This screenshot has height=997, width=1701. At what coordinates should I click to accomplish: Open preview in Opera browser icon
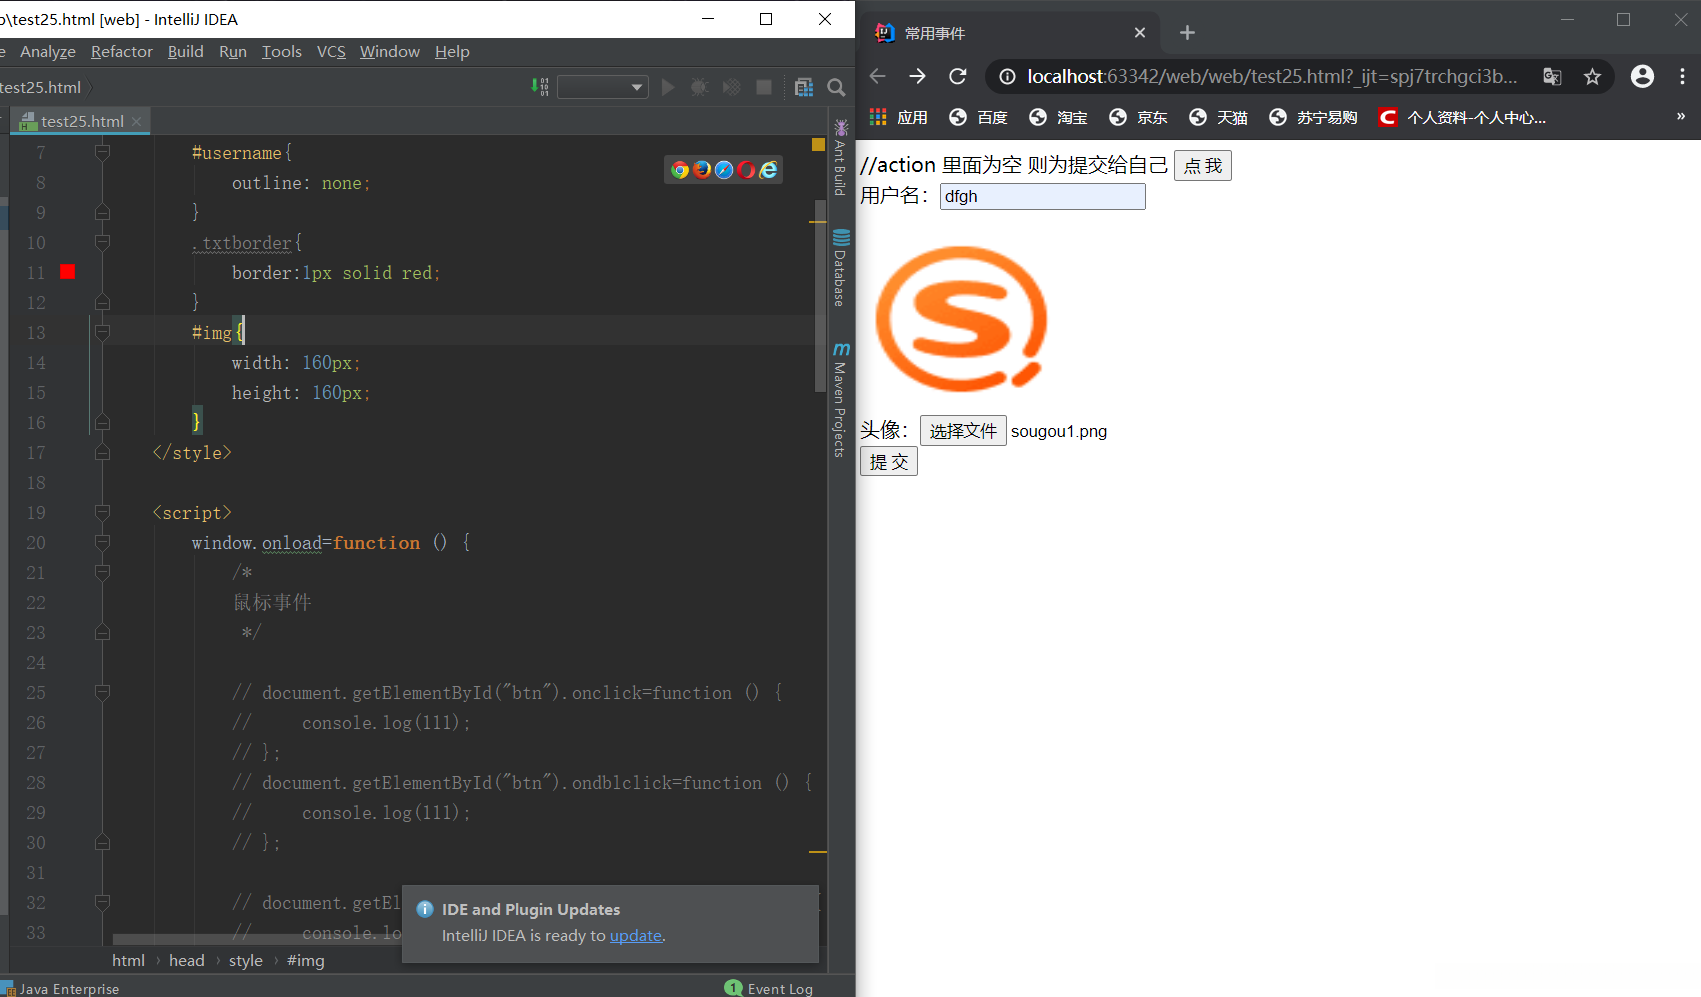click(x=746, y=170)
